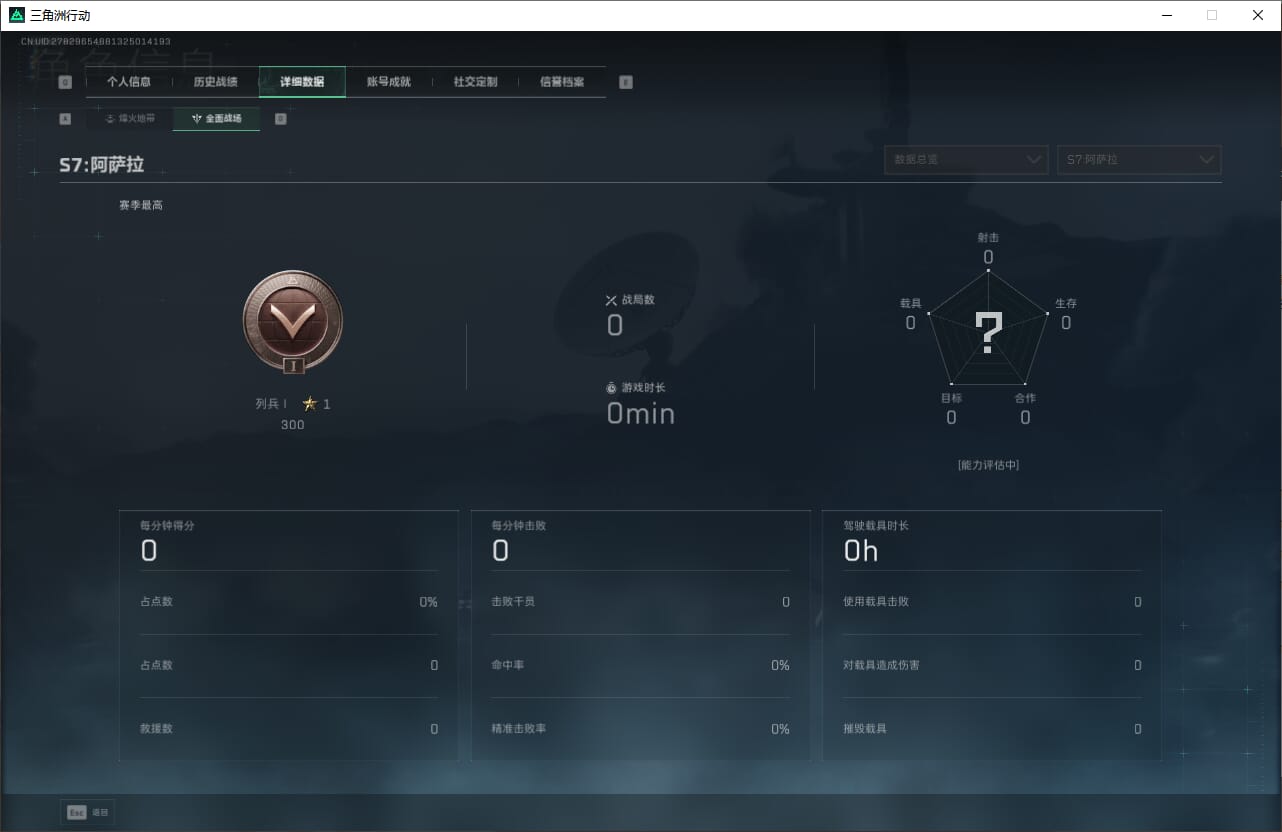Click the 载具 radar axis label
1282x832 pixels.
point(910,303)
